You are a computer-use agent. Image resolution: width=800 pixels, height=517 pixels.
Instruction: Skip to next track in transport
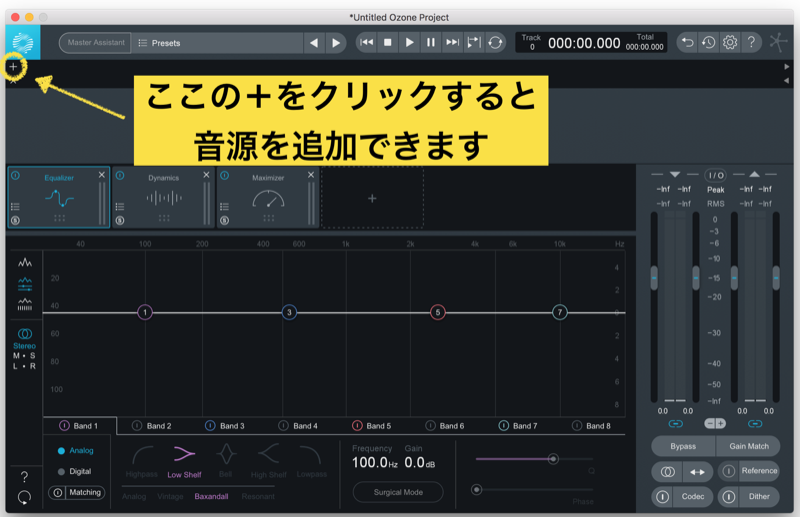click(x=452, y=42)
